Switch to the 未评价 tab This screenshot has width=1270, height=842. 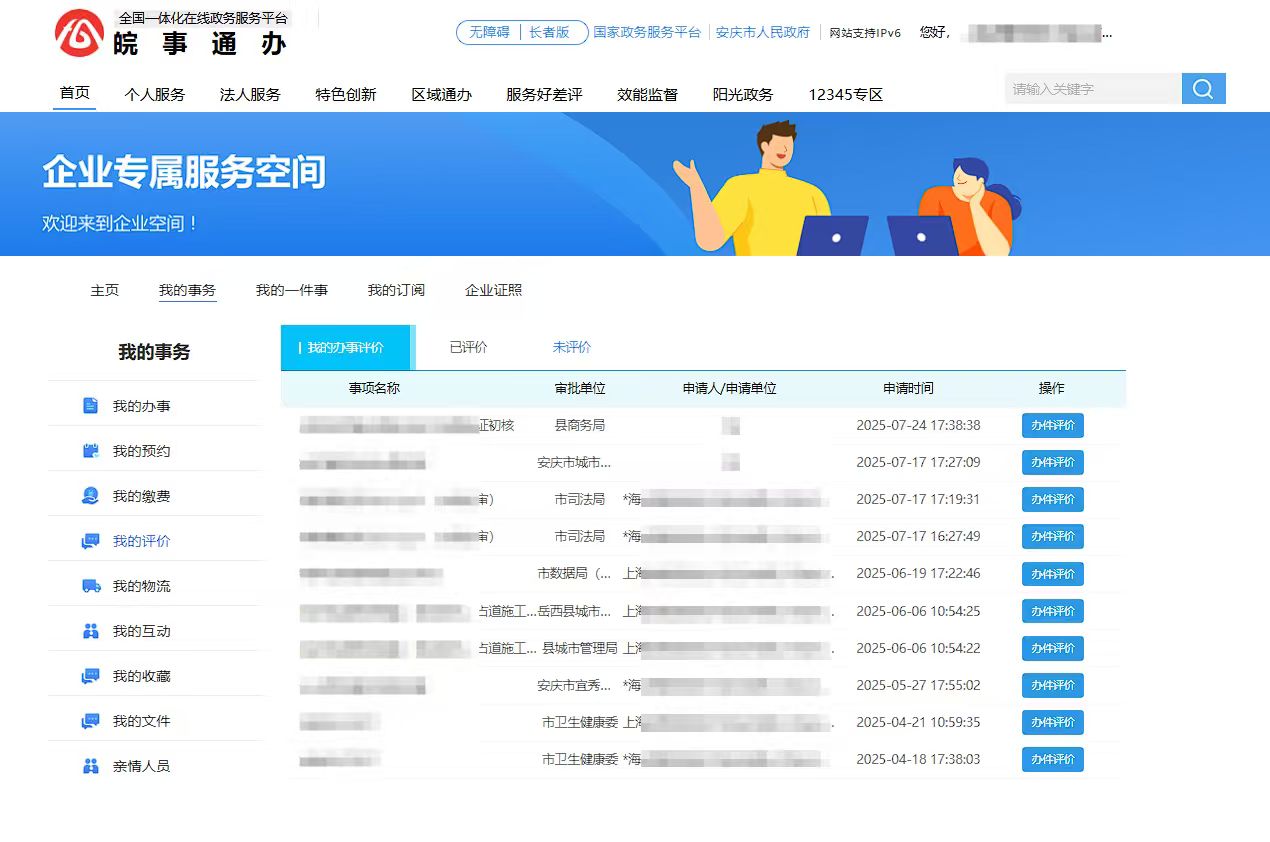pyautogui.click(x=572, y=348)
